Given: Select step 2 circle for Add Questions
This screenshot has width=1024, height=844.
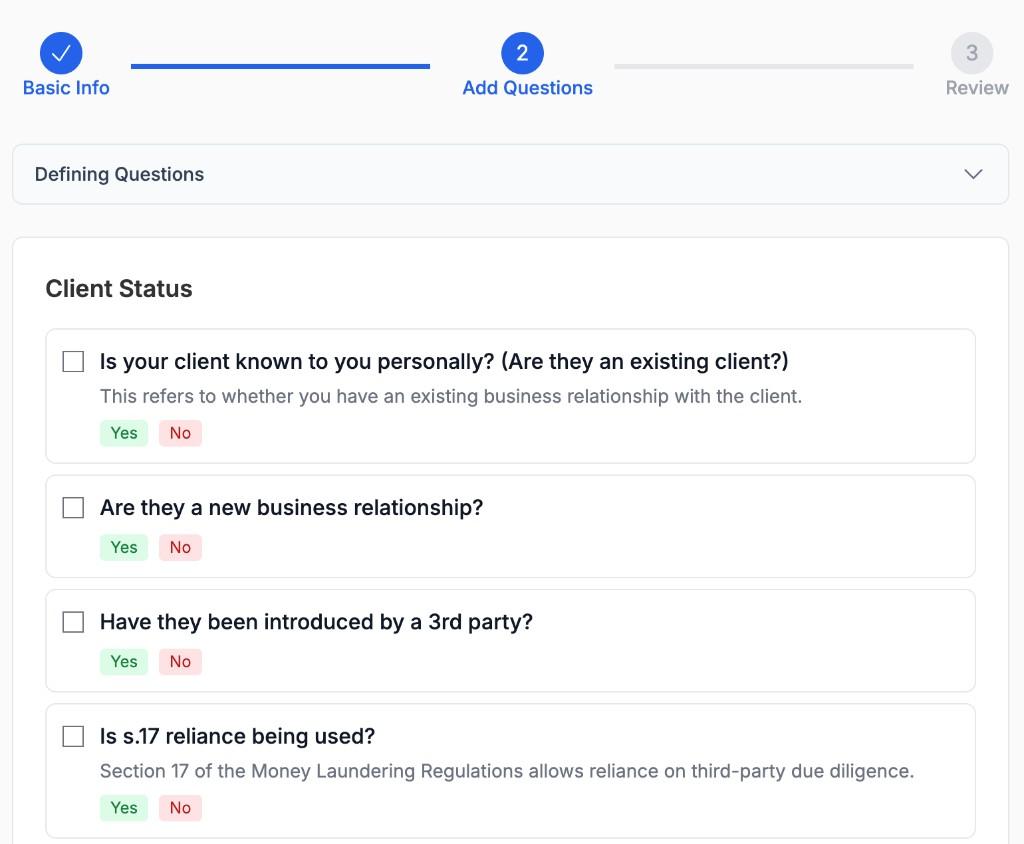Looking at the screenshot, I should (522, 53).
